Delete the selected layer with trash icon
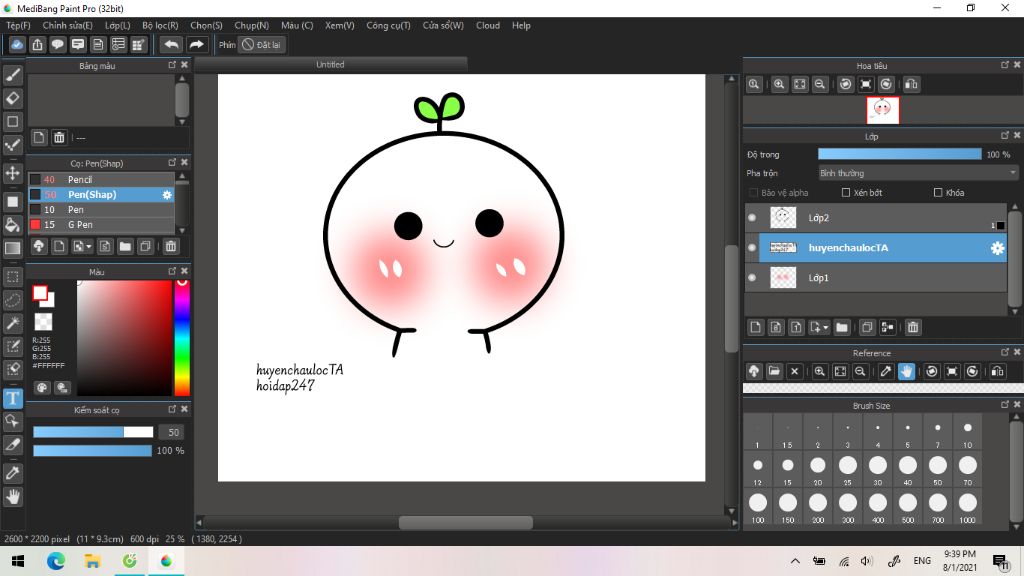1024x576 pixels. (913, 327)
